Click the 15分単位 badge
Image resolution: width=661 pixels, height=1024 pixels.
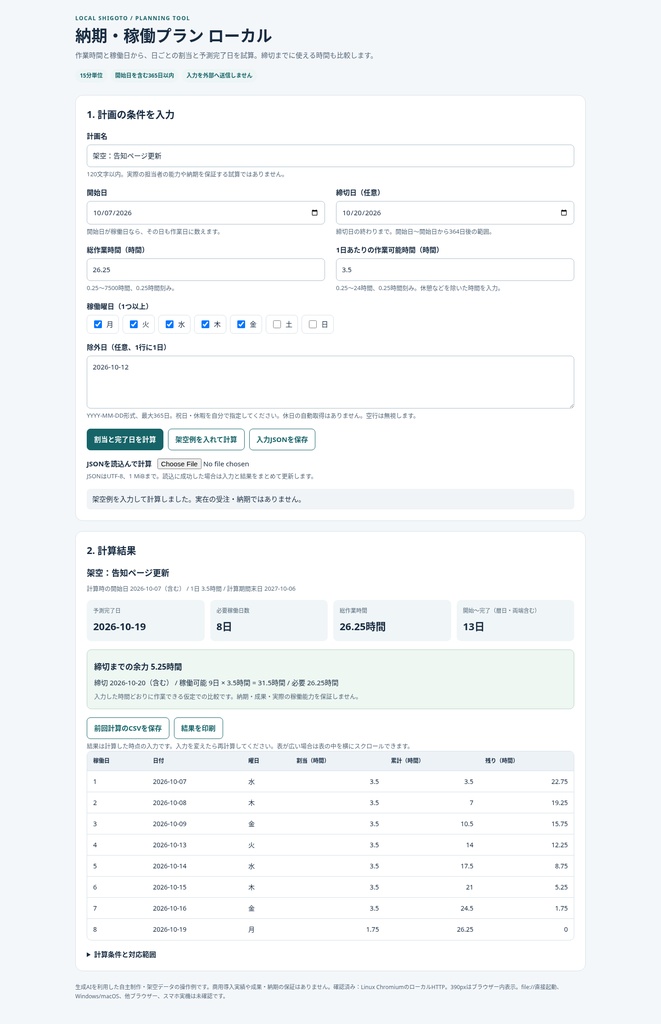[91, 76]
